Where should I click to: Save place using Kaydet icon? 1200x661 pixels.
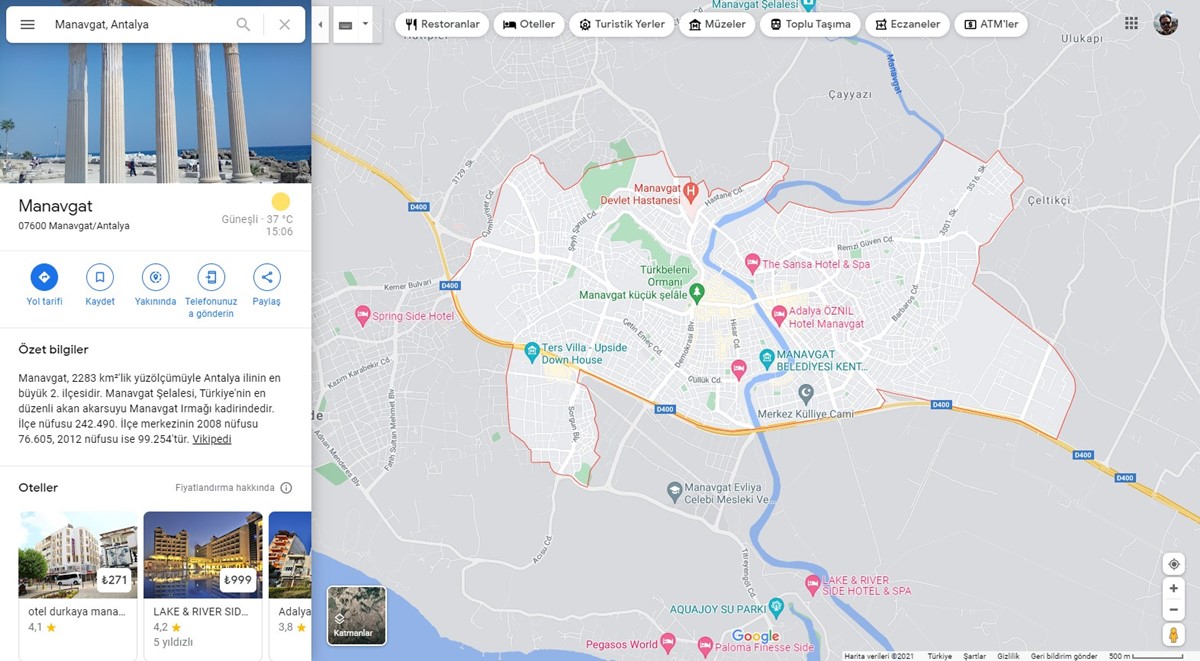pyautogui.click(x=100, y=277)
